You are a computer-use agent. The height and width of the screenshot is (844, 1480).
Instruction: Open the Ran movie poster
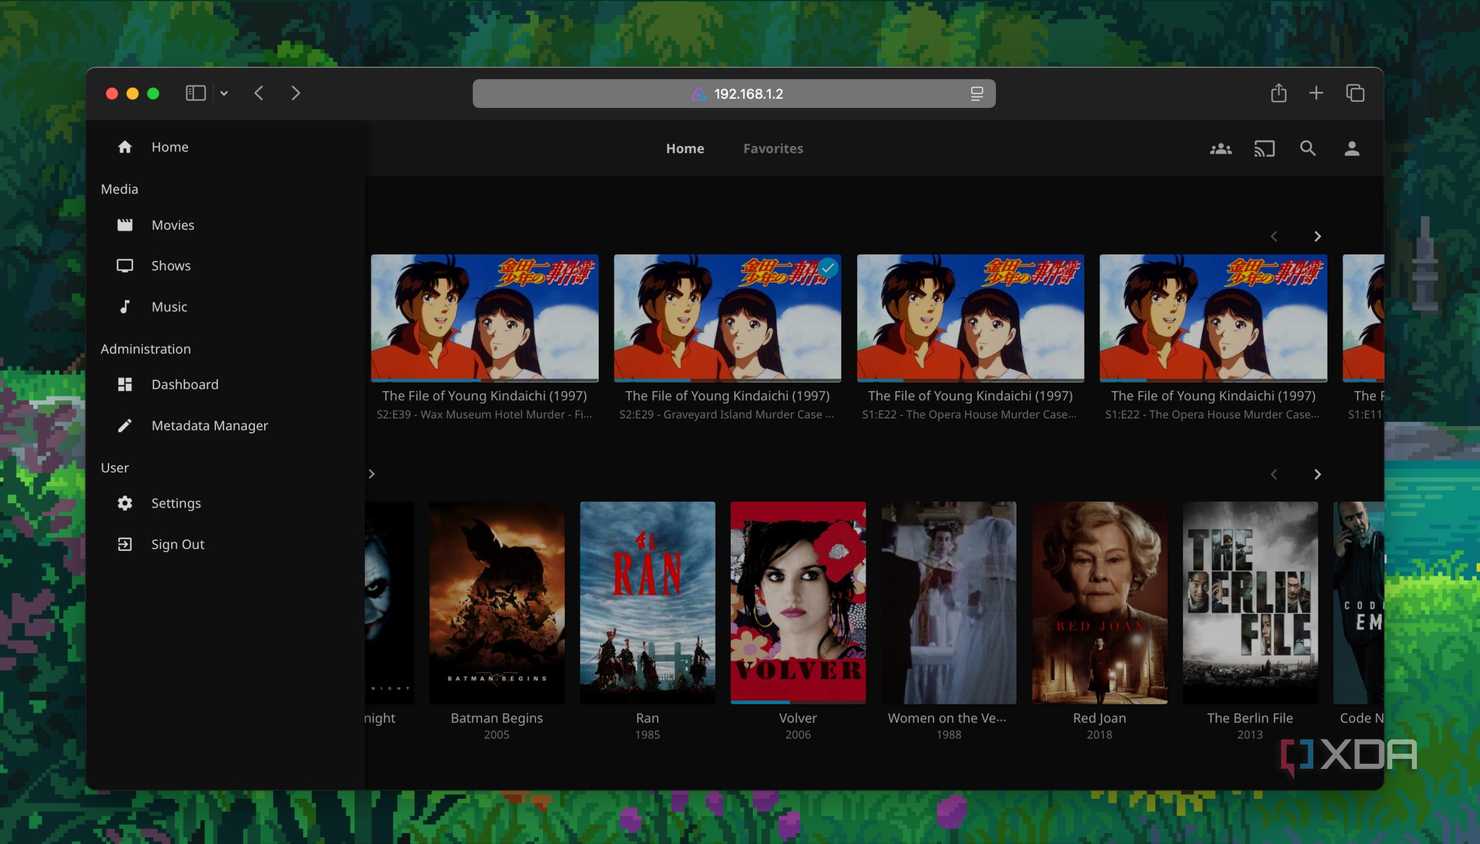click(x=648, y=602)
